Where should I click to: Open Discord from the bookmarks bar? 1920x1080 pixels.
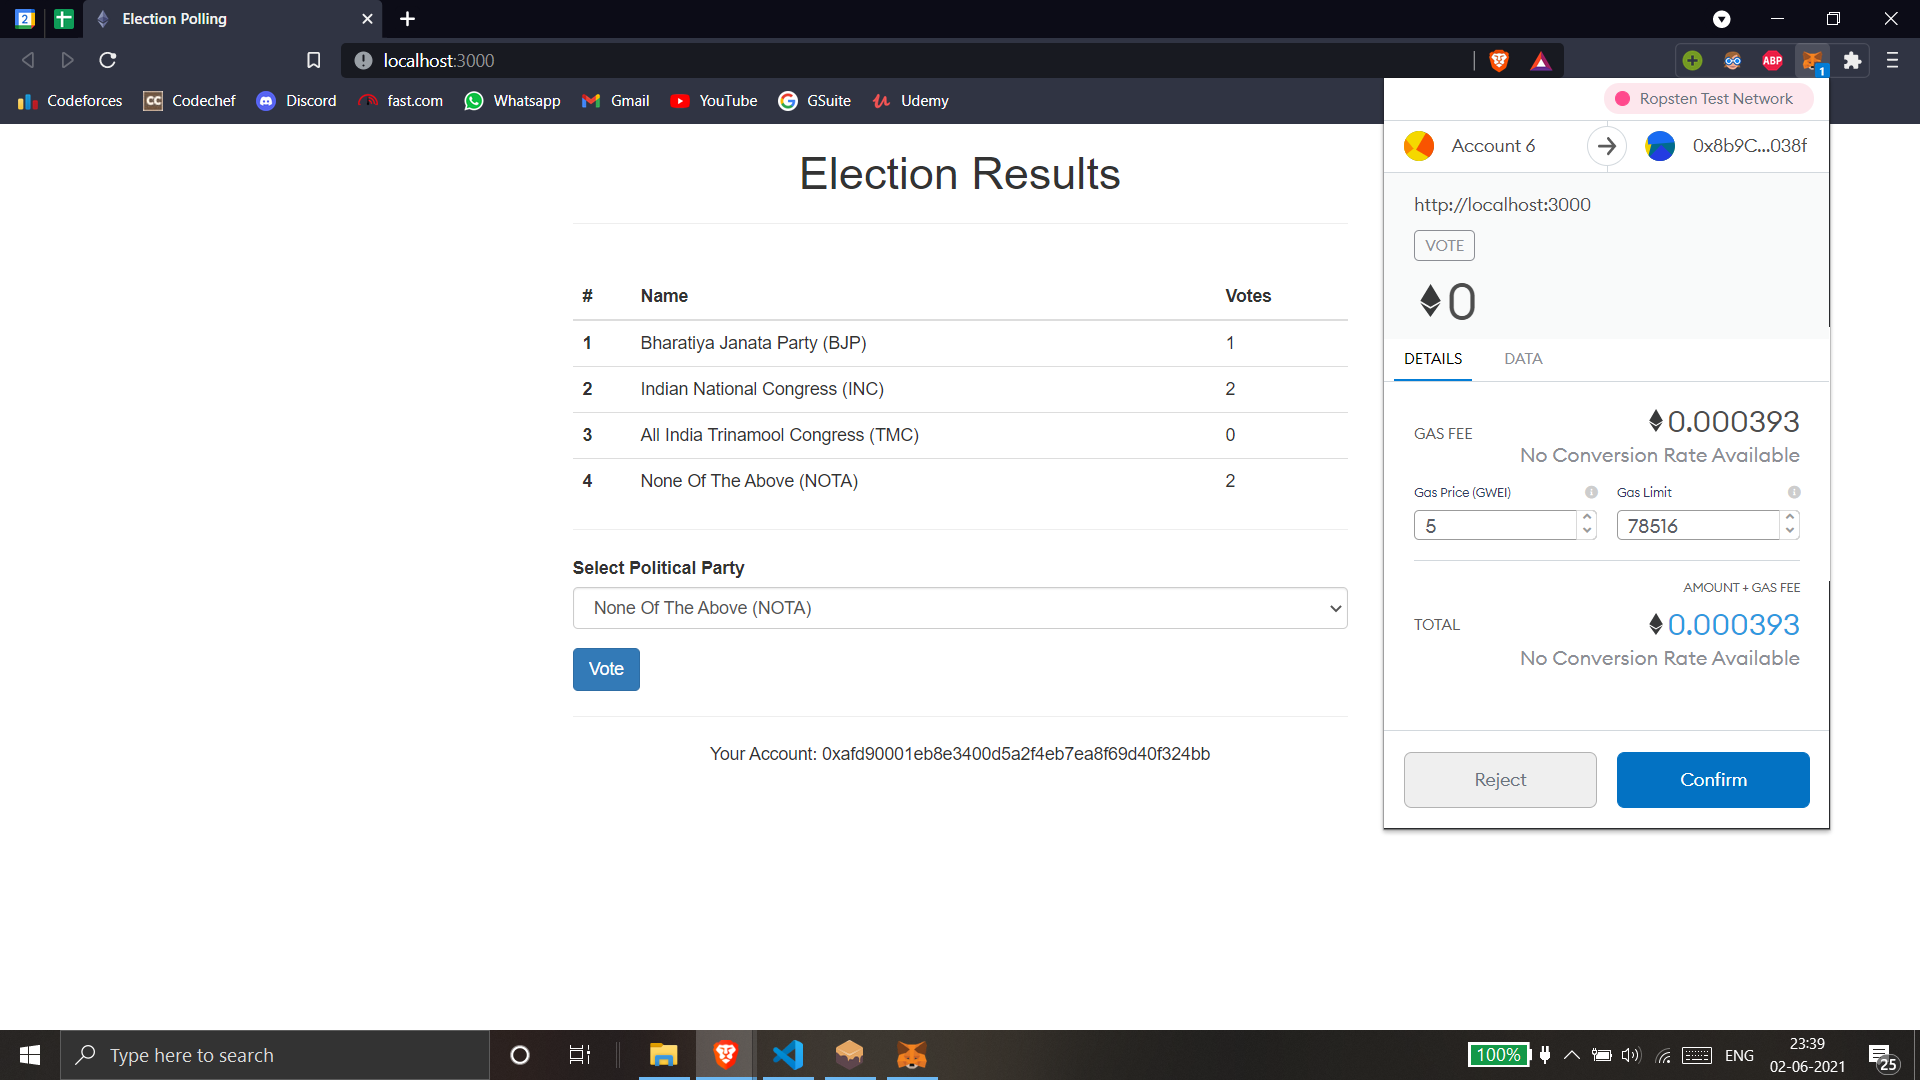coord(296,100)
